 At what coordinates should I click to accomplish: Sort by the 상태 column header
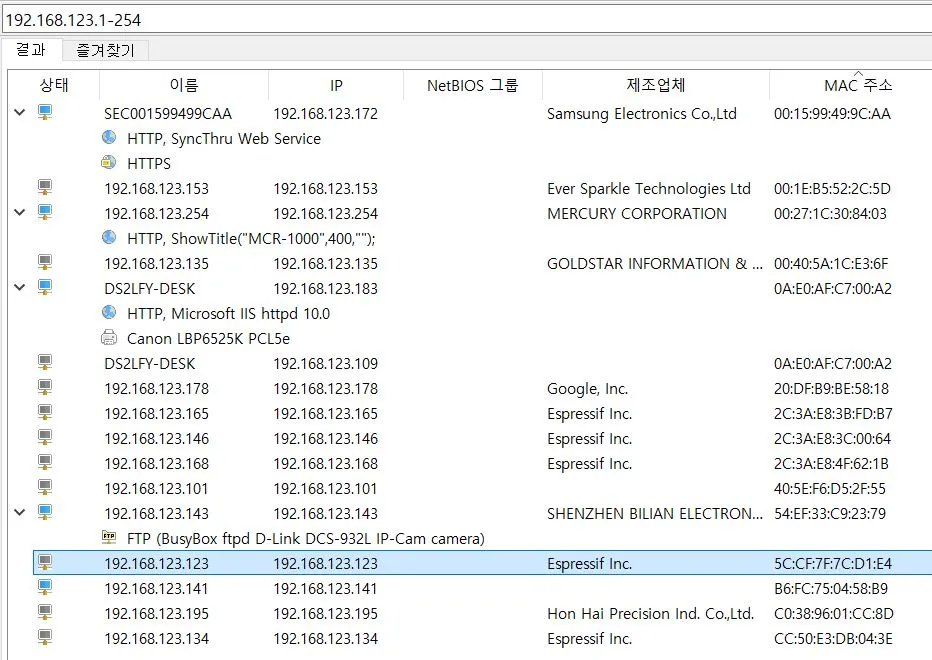click(54, 85)
